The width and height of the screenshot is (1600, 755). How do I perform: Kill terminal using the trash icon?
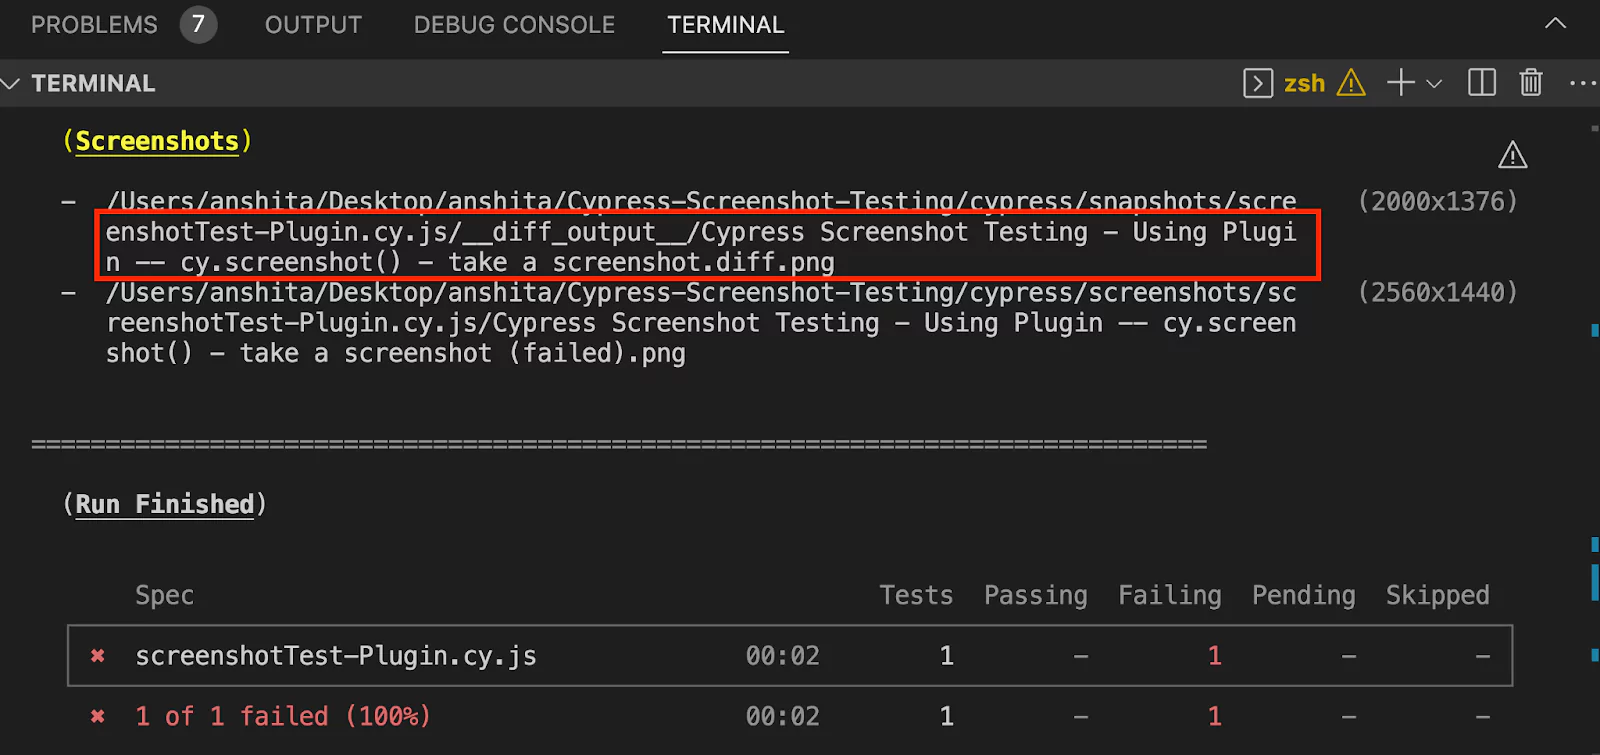click(1531, 83)
